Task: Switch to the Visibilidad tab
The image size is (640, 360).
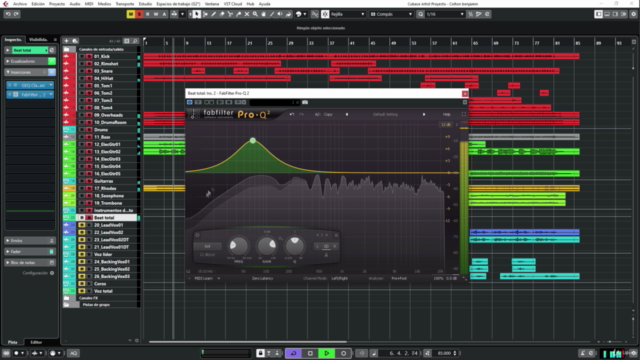Action: pos(38,40)
